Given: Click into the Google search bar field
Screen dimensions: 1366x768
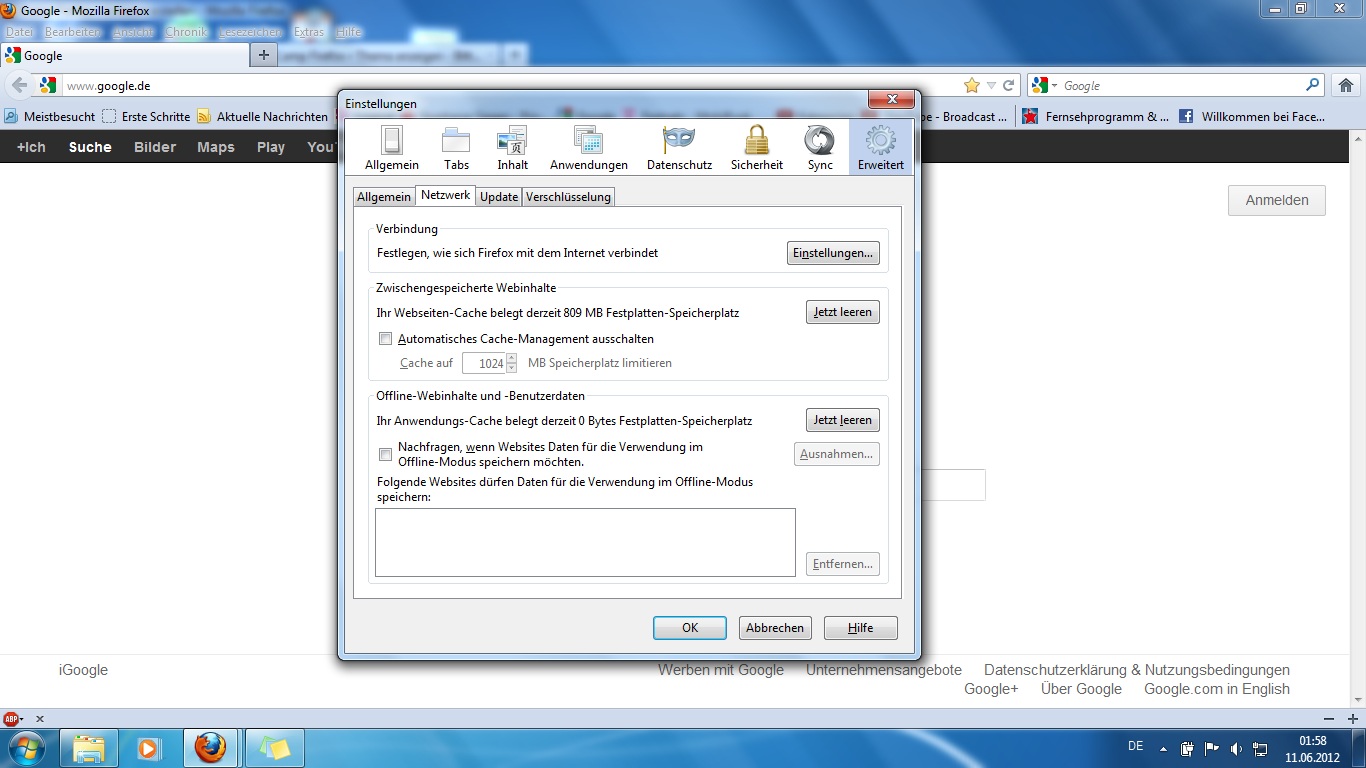Looking at the screenshot, I should tap(1180, 85).
